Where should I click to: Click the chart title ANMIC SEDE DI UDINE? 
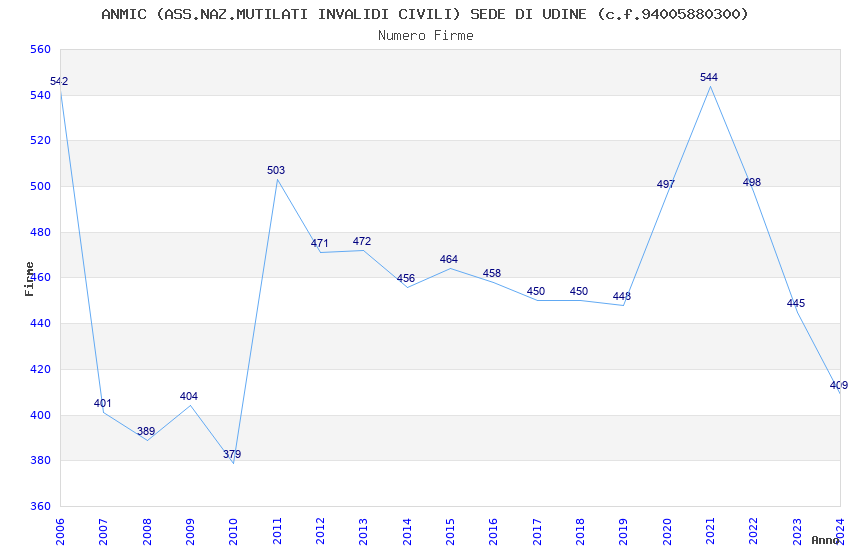425,14
